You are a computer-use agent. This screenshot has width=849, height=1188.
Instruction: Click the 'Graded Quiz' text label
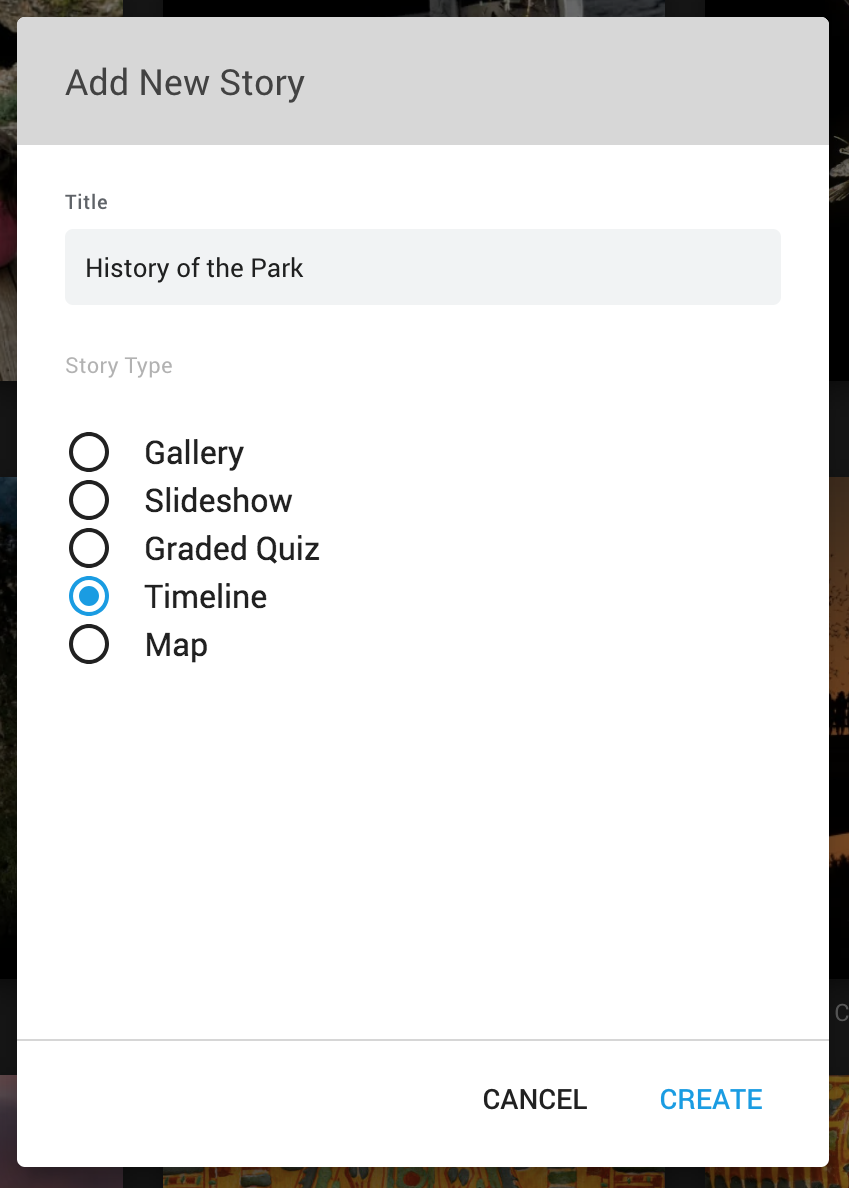pyautogui.click(x=232, y=549)
